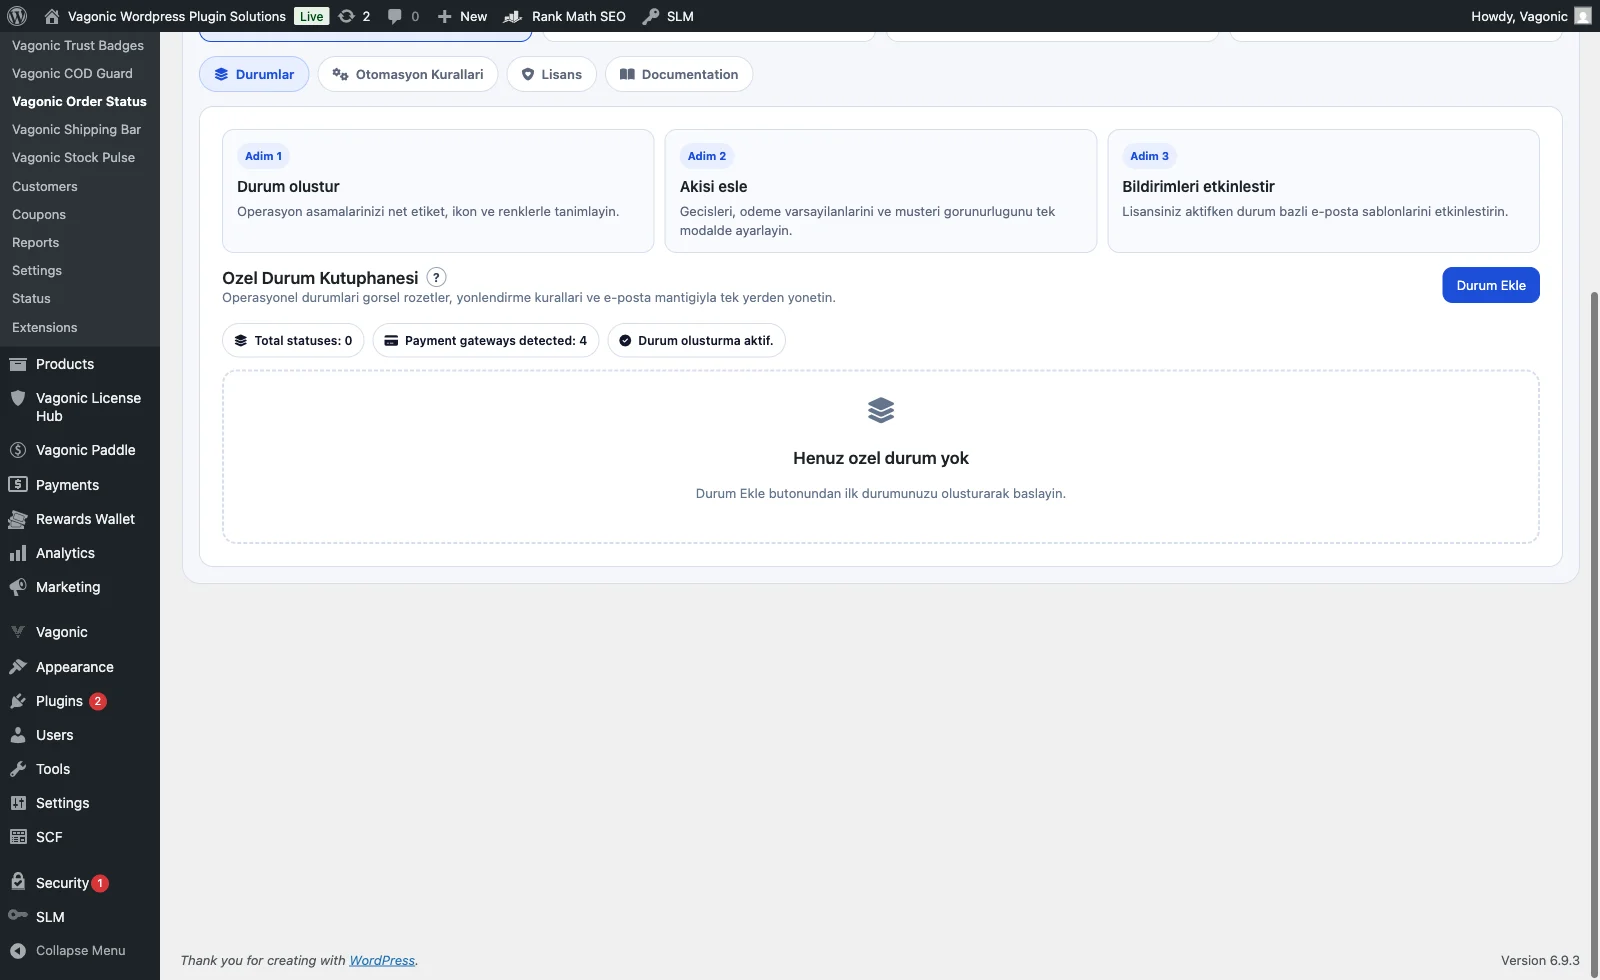Image resolution: width=1600 pixels, height=980 pixels.
Task: Open the Documentation tab
Action: pos(679,74)
